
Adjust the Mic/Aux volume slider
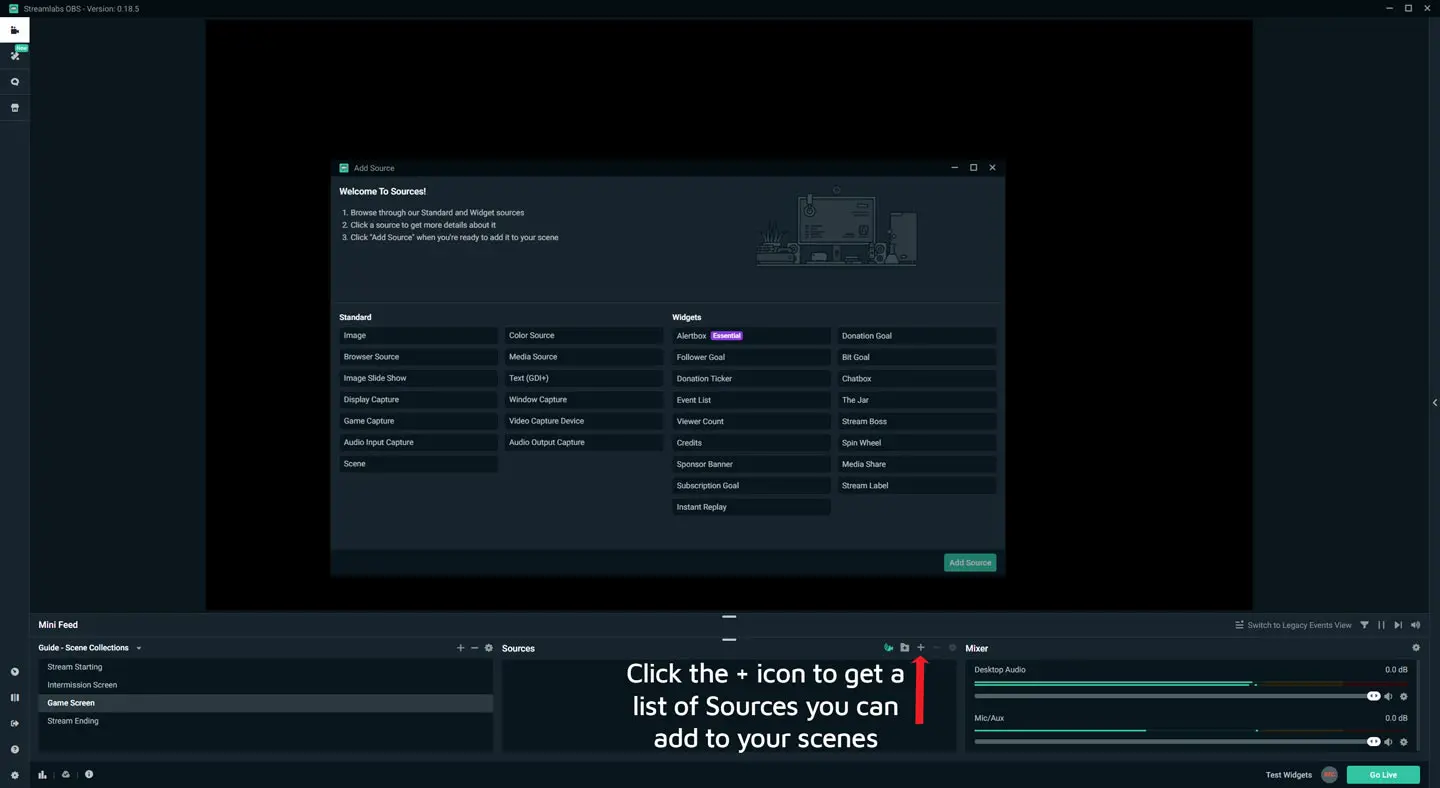tap(1177, 742)
